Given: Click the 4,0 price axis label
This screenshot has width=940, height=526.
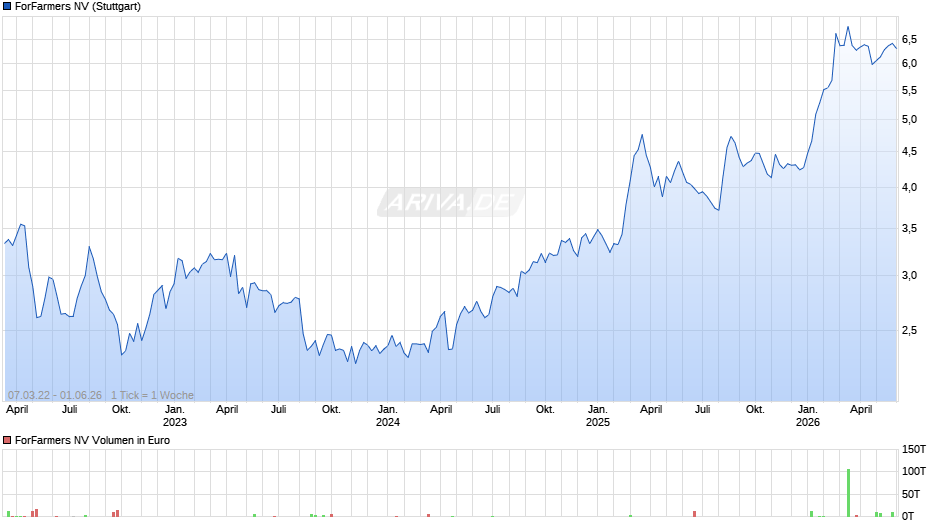Looking at the screenshot, I should click(909, 188).
